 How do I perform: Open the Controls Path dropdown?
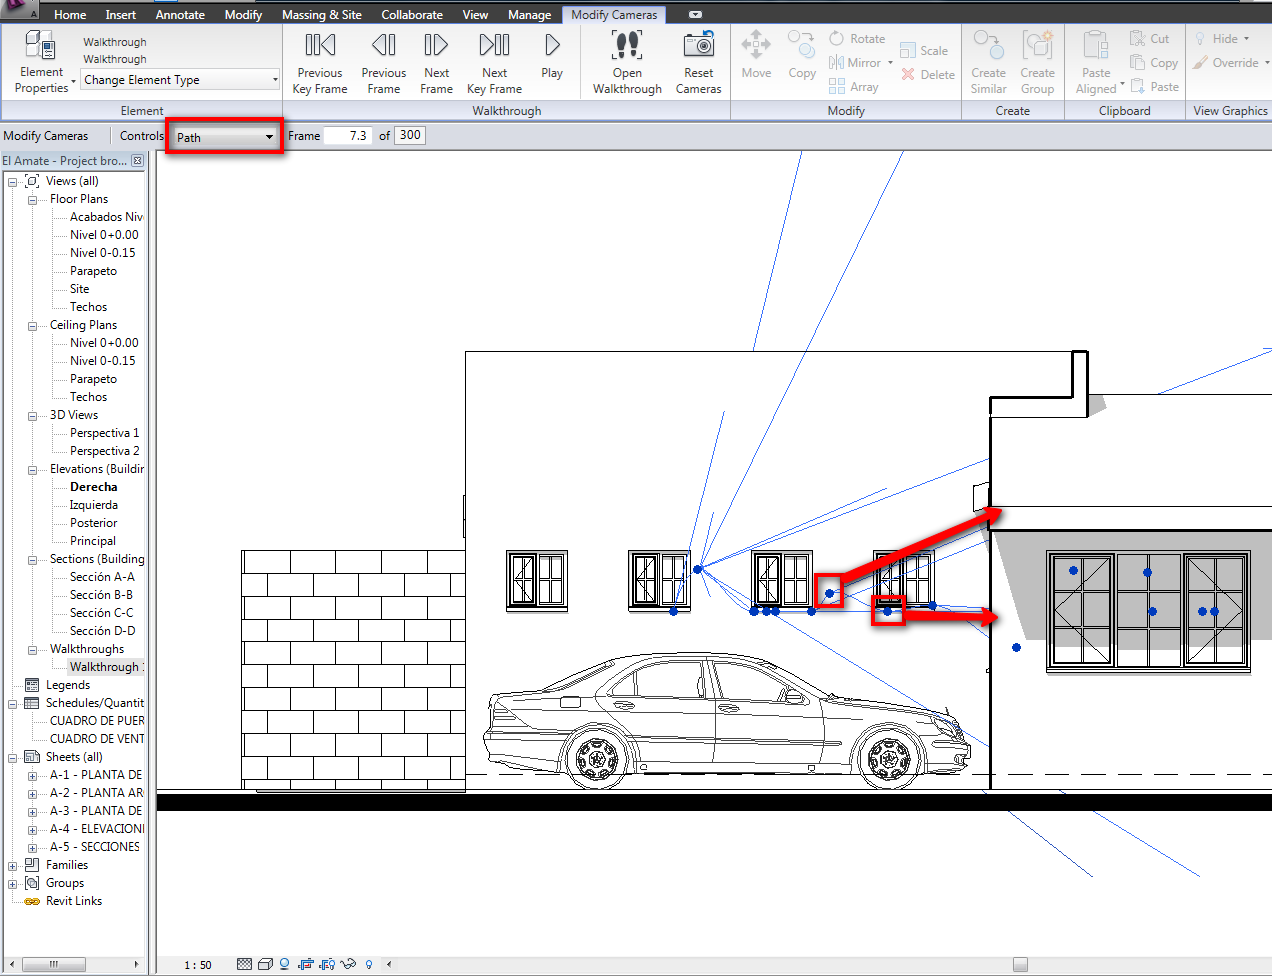pos(225,137)
